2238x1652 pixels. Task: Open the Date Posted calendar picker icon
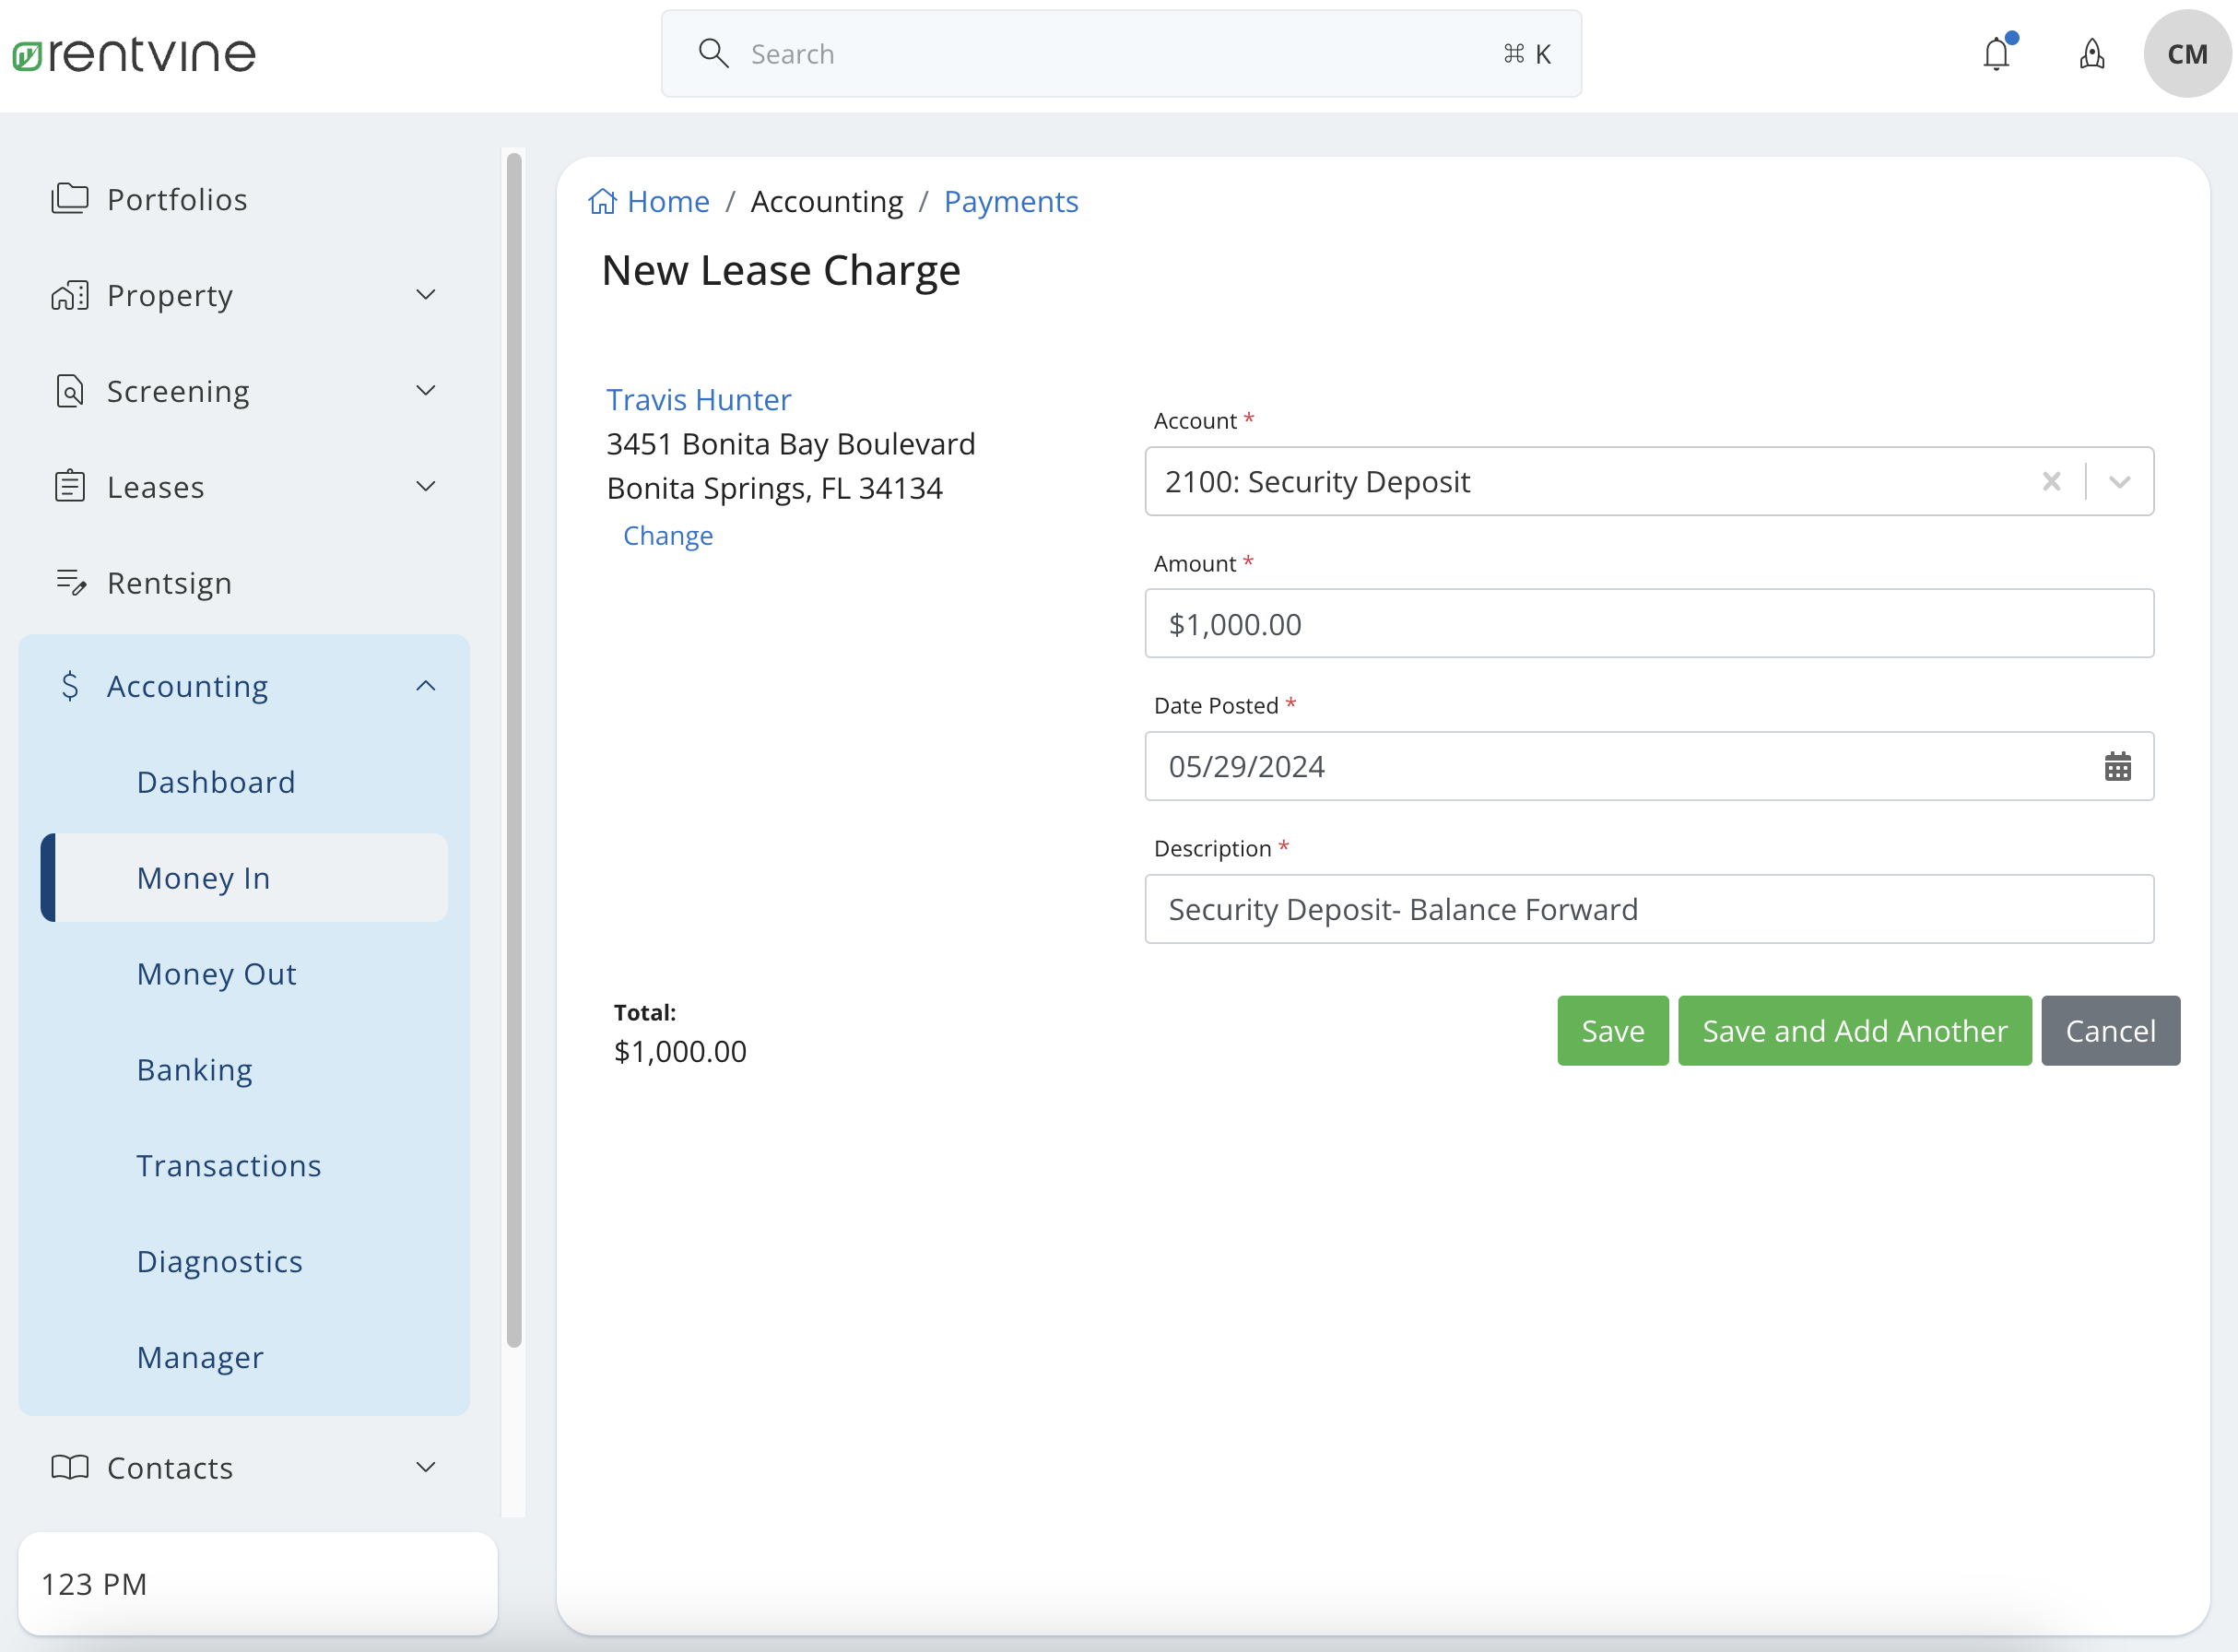point(2117,767)
